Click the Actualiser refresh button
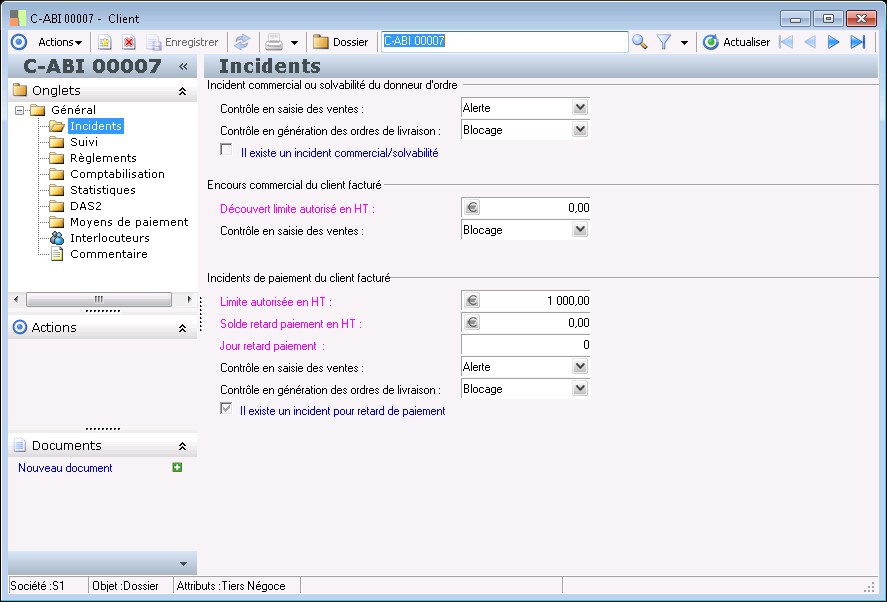 (737, 42)
